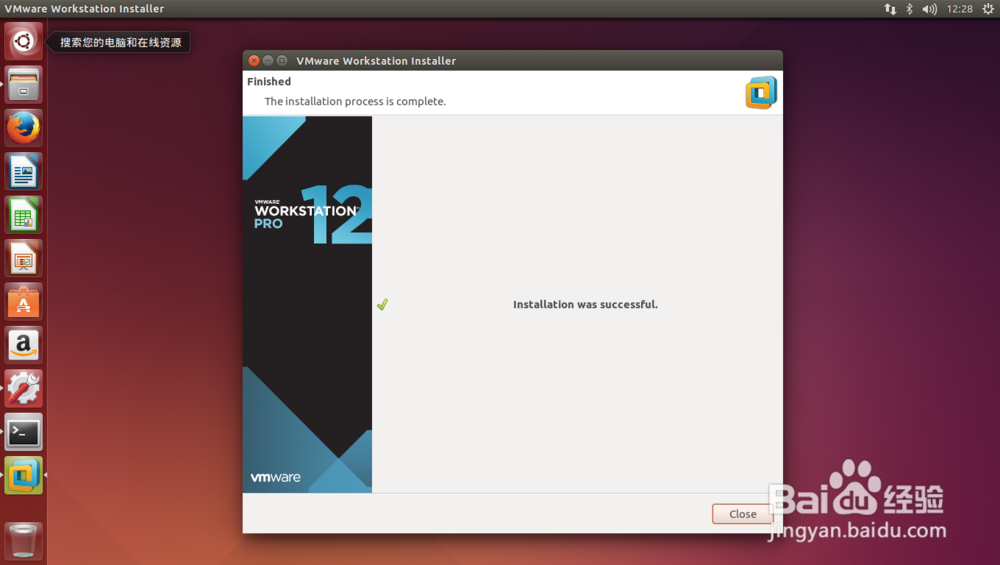
Task: Open Ubuntu Dash search launcher icon
Action: (24, 41)
